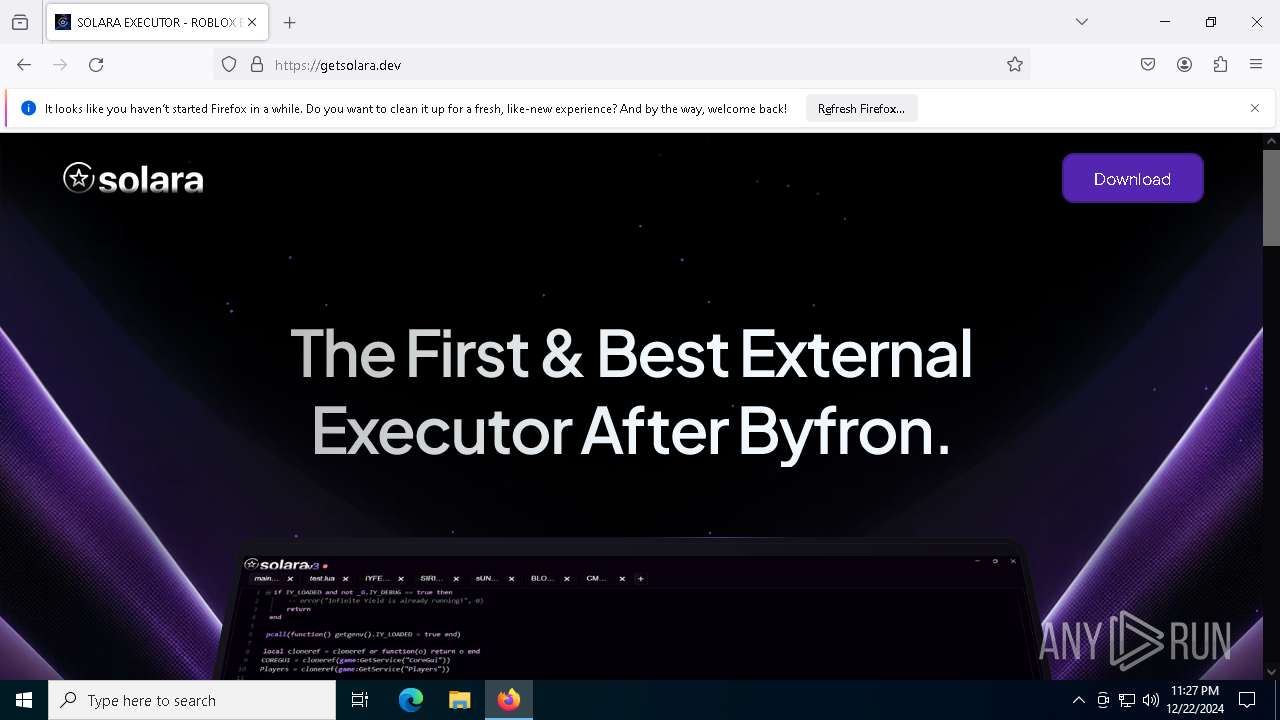Click the Firefox taskbar icon
The image size is (1280, 720).
click(x=509, y=700)
